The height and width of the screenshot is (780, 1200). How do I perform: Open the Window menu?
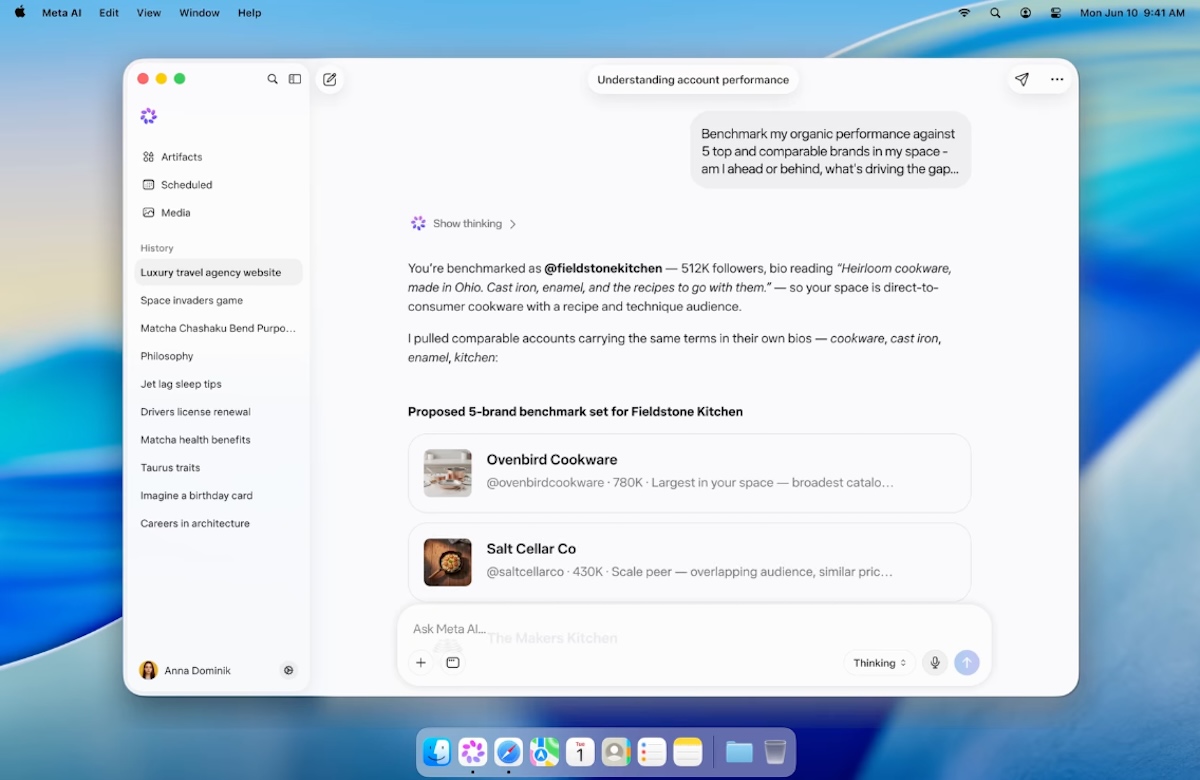click(199, 13)
